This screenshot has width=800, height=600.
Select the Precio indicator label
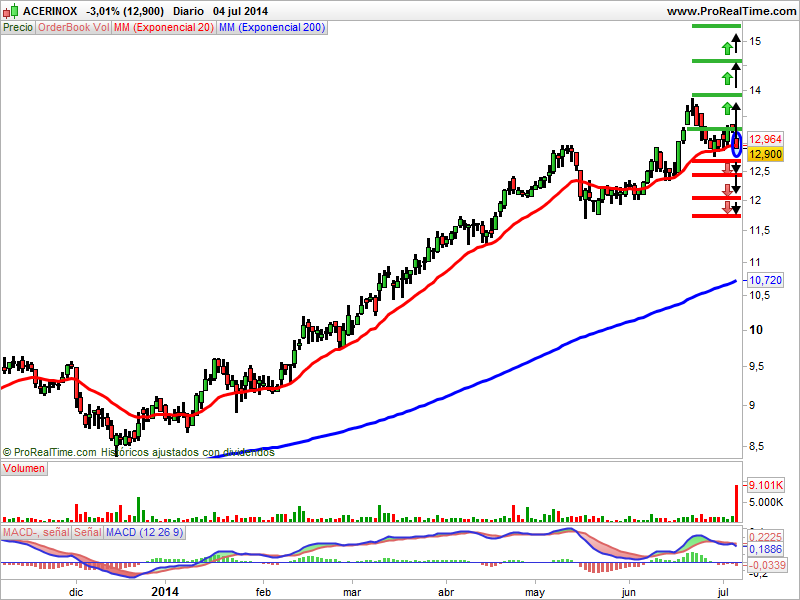pyautogui.click(x=18, y=28)
